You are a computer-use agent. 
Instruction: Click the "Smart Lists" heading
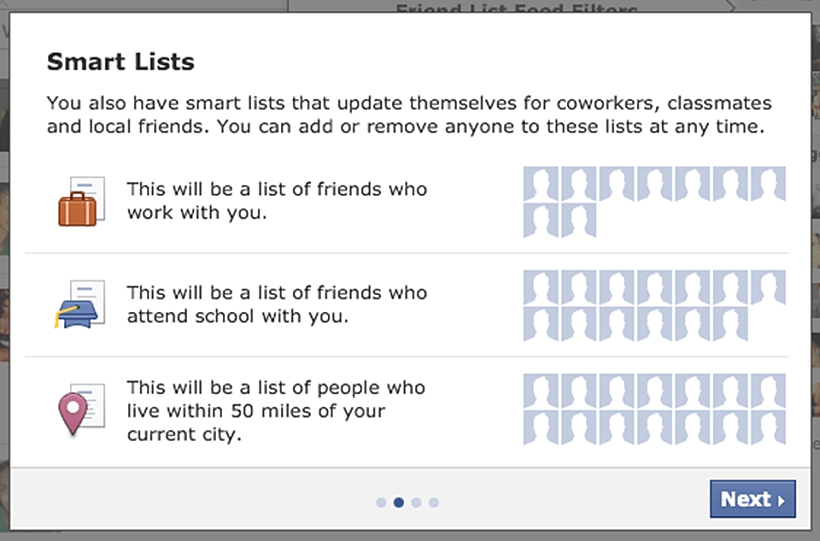click(121, 63)
